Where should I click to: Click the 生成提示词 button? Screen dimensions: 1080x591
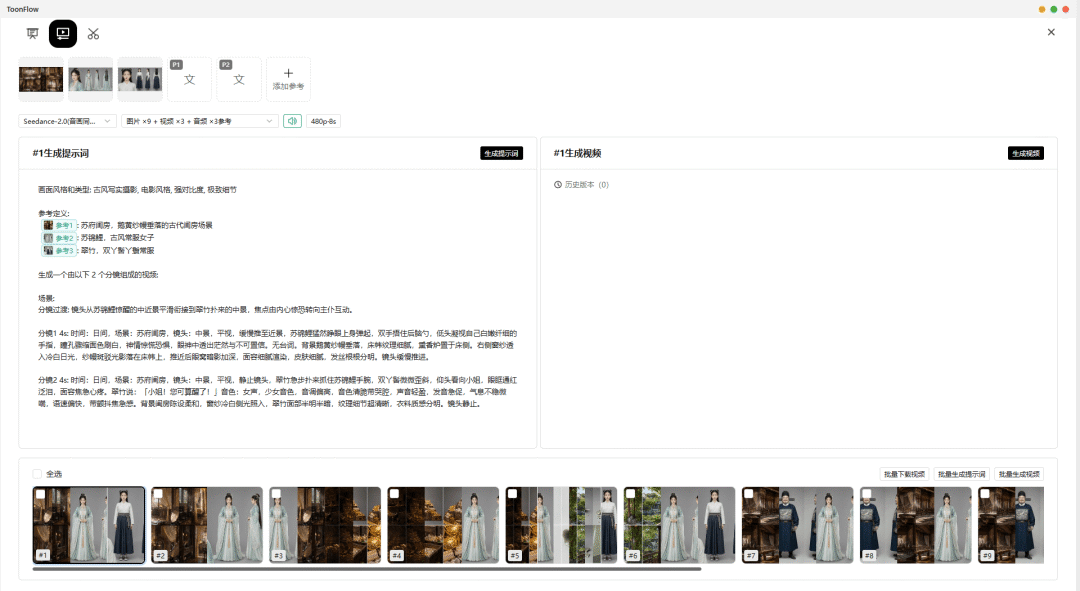501,153
